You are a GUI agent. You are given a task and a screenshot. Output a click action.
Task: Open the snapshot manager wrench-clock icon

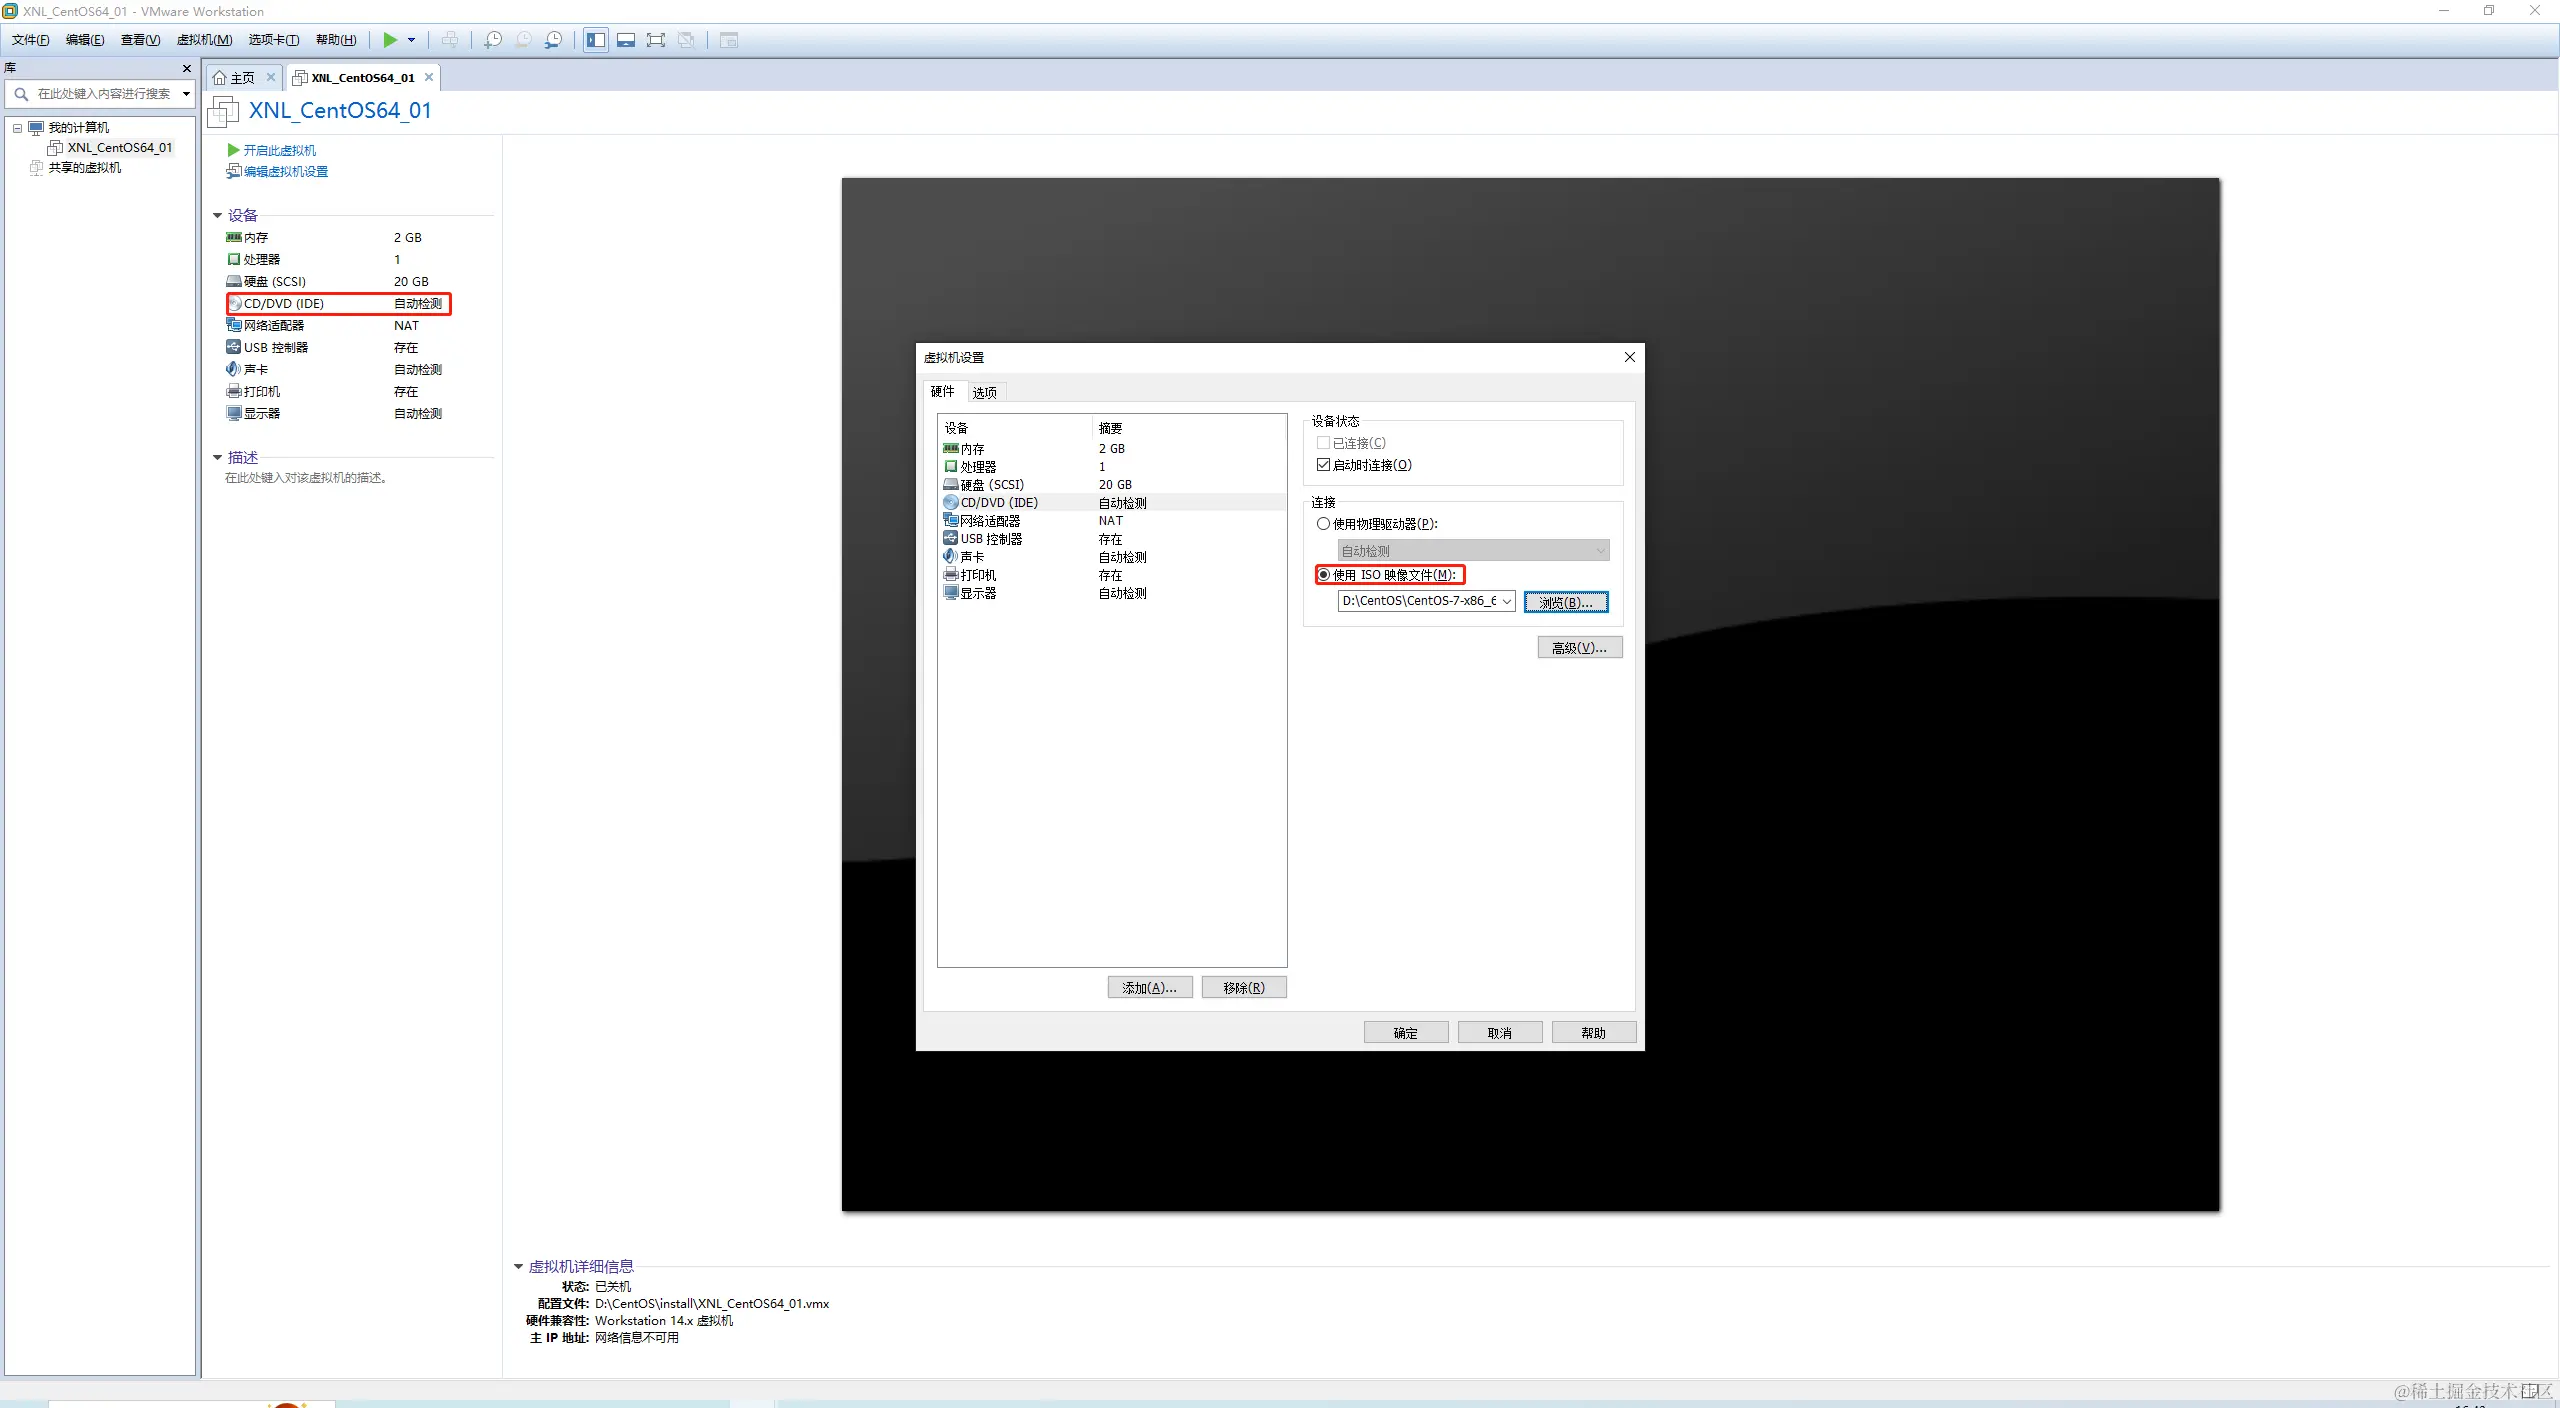(x=553, y=40)
